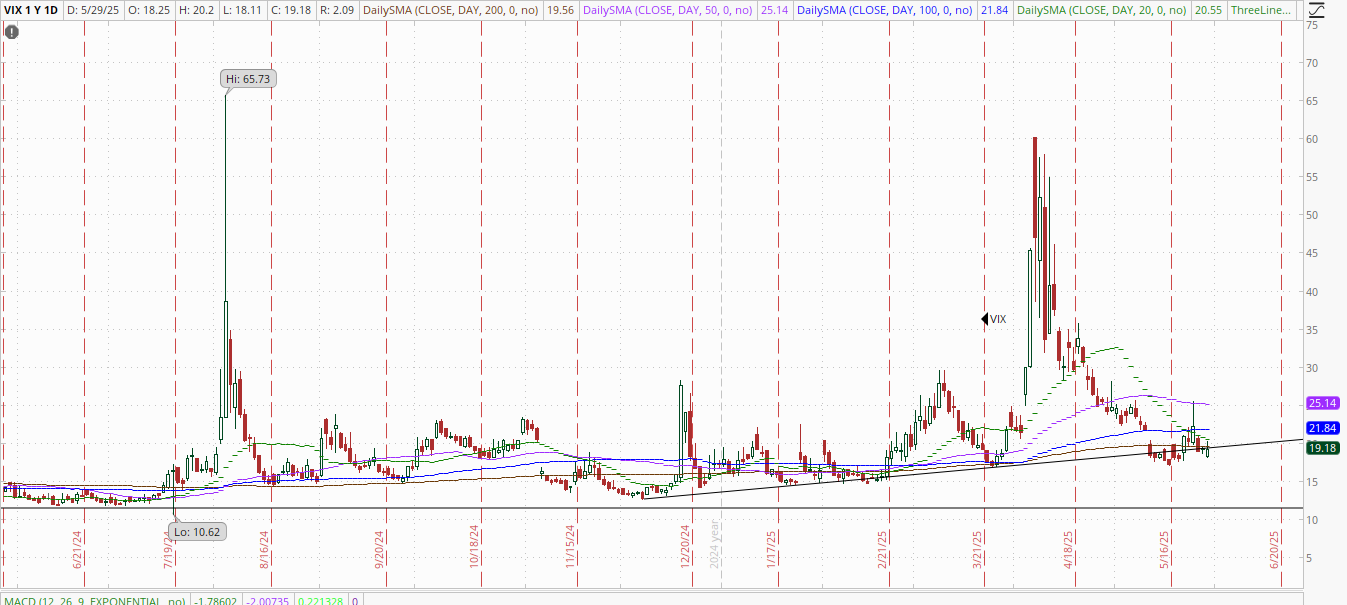Click the 21.84 price axis tag
Image resolution: width=1347 pixels, height=605 pixels.
[x=1322, y=429]
